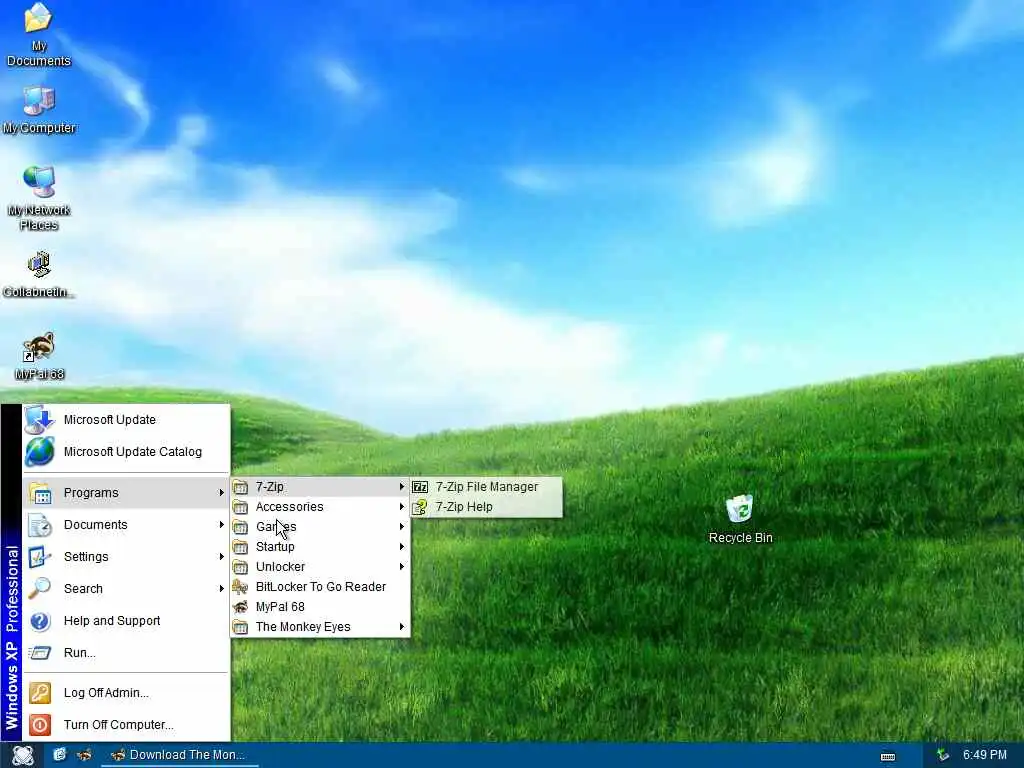Screen dimensions: 1024x768
Task: Click the Start button on the taskbar
Action: click(x=23, y=755)
